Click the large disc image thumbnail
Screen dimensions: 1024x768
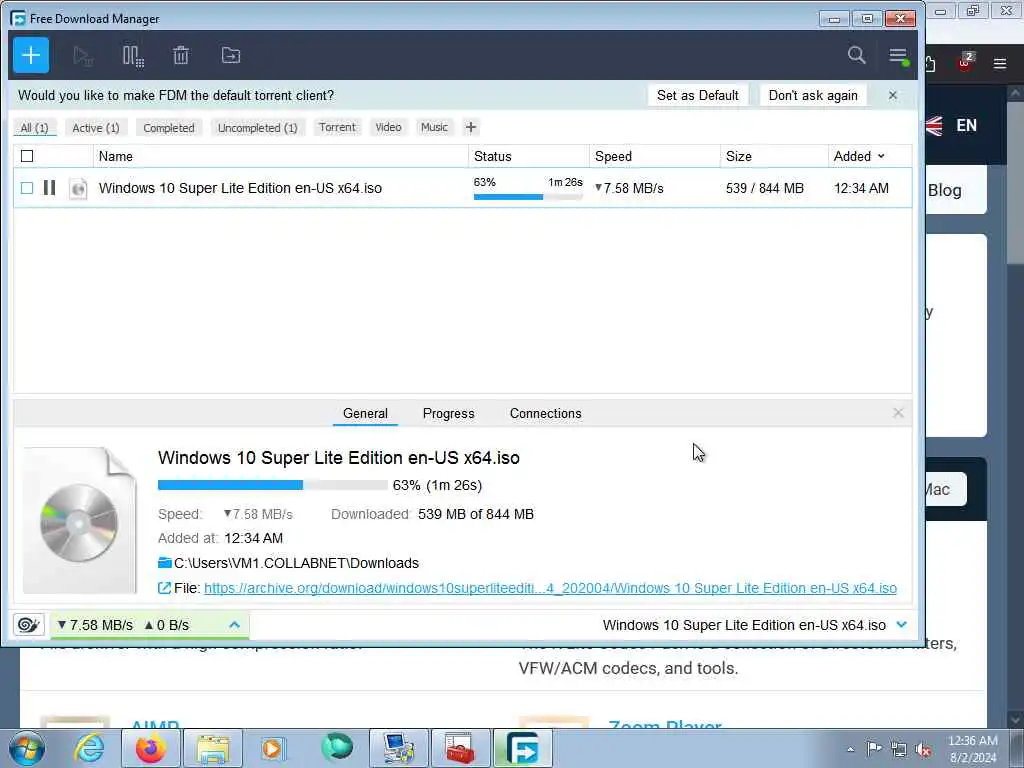tap(80, 521)
